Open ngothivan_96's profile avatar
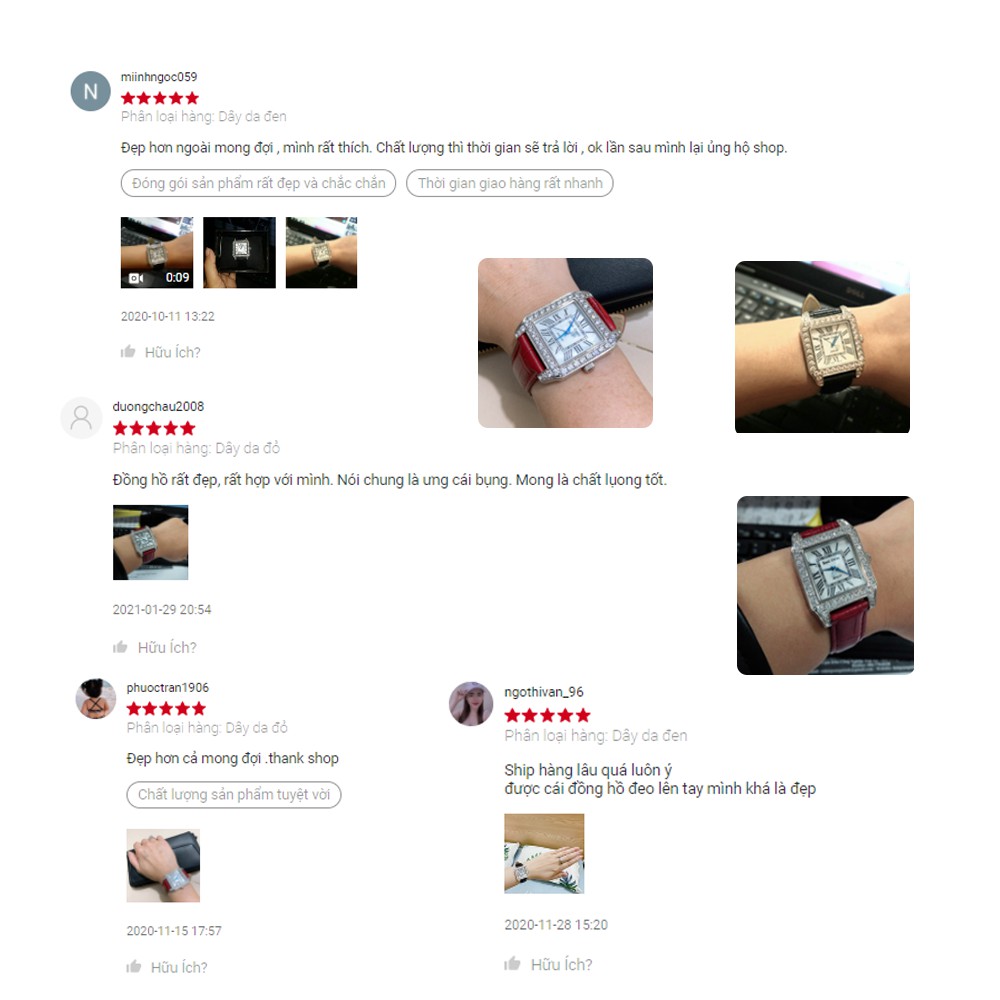This screenshot has width=1000, height=1000. [x=471, y=704]
